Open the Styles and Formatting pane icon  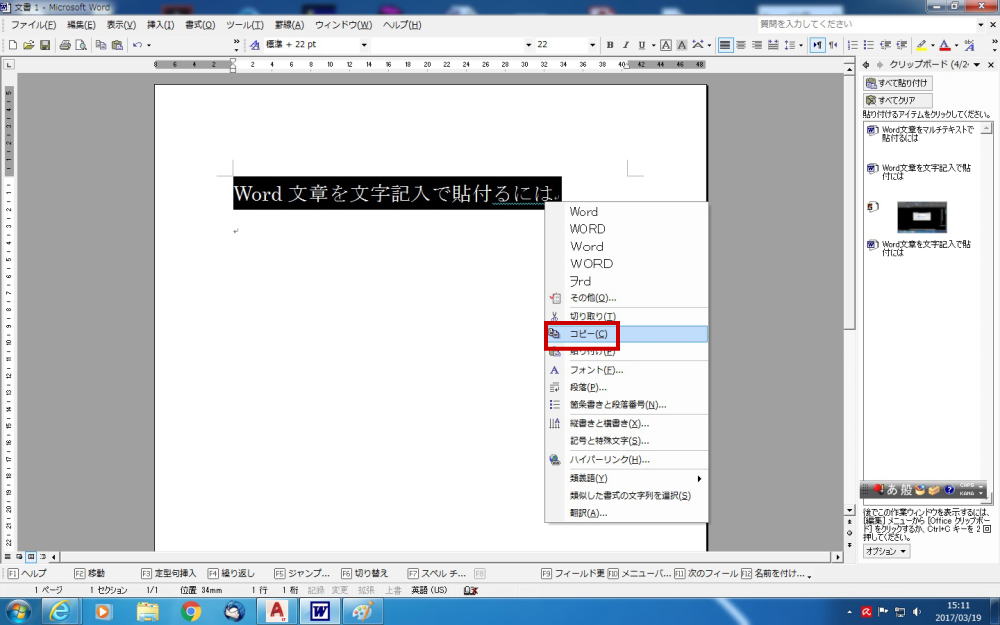[254, 45]
